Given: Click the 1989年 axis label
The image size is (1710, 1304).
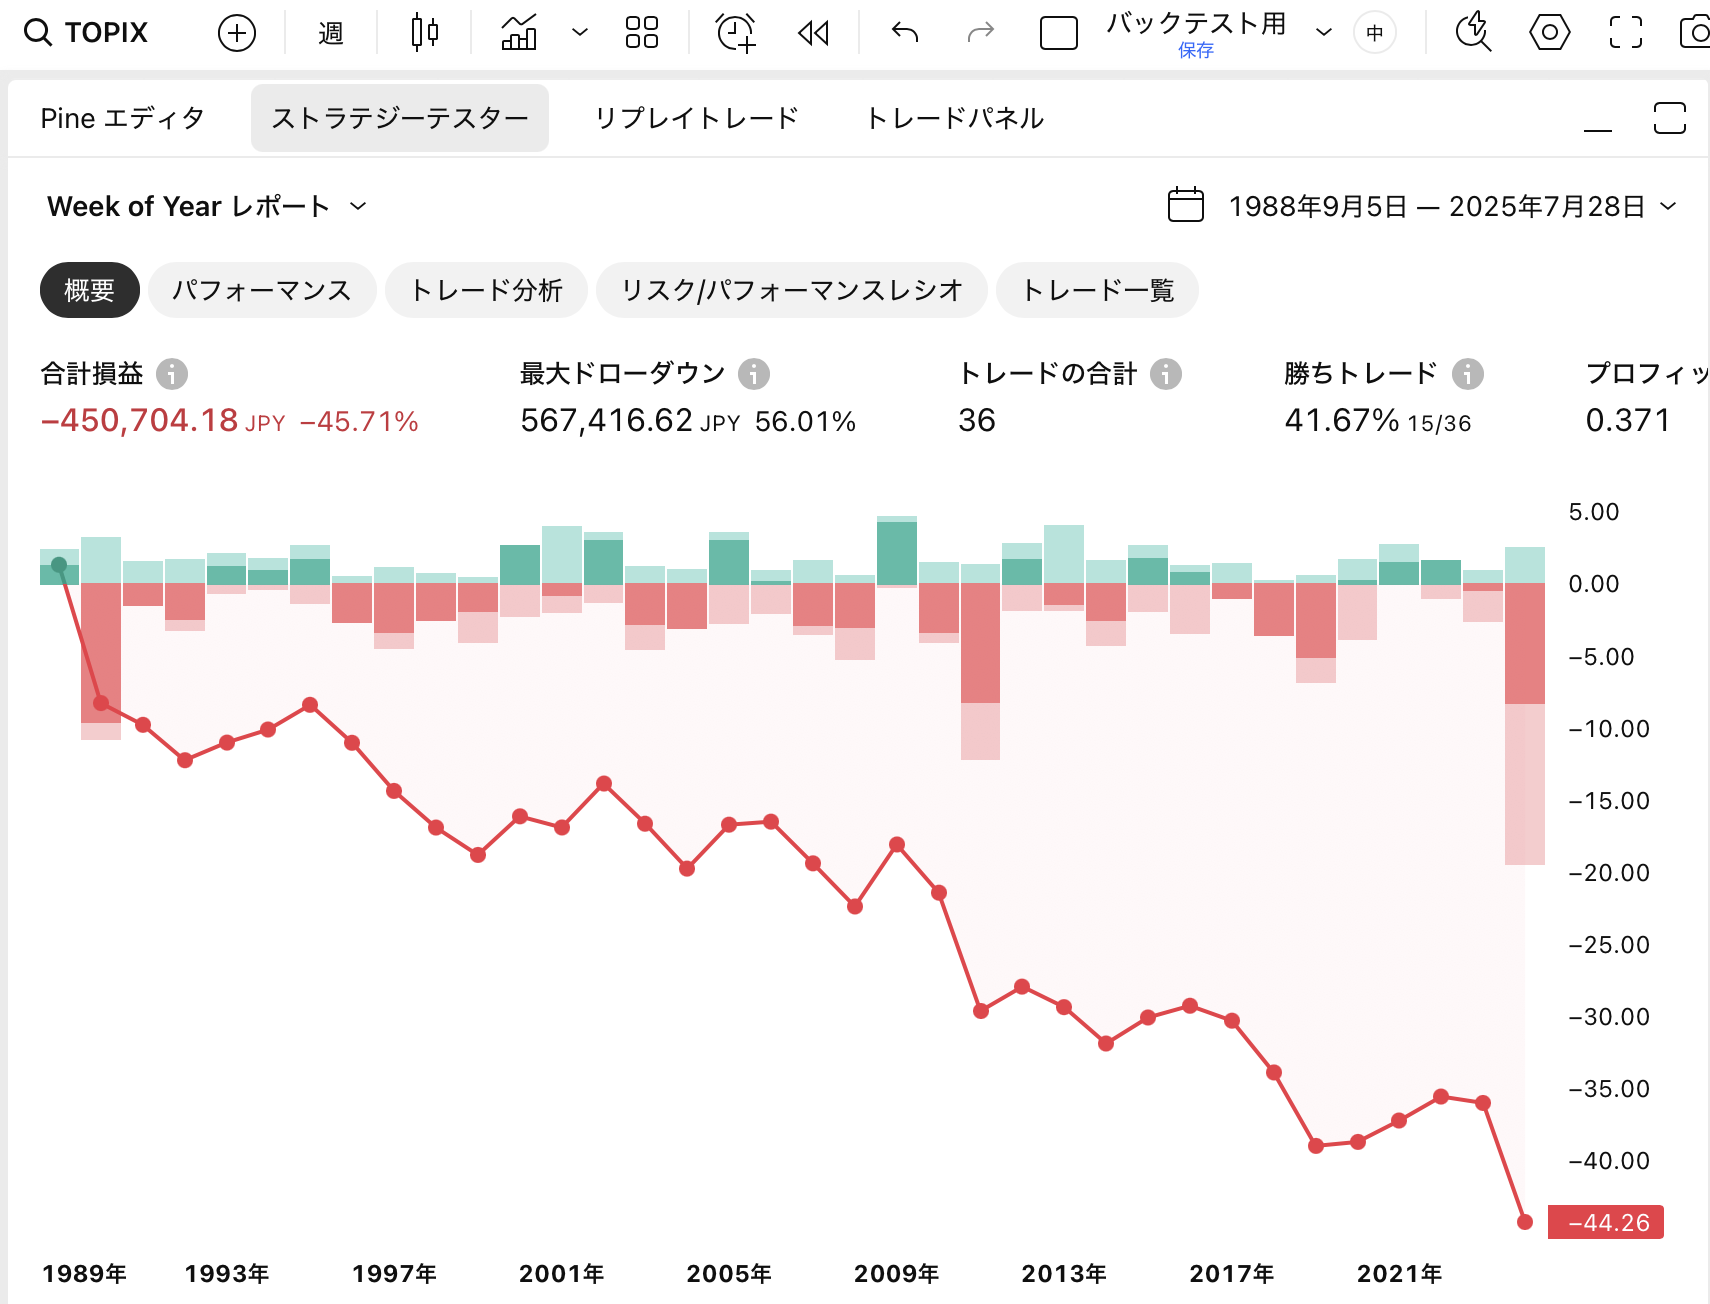Looking at the screenshot, I should pyautogui.click(x=85, y=1274).
